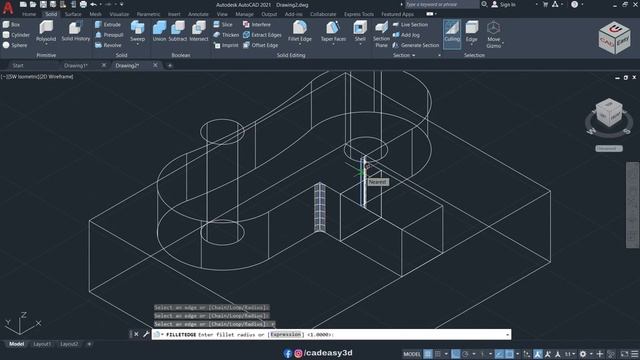Switch to the Drawing1 file tab

click(x=76, y=65)
